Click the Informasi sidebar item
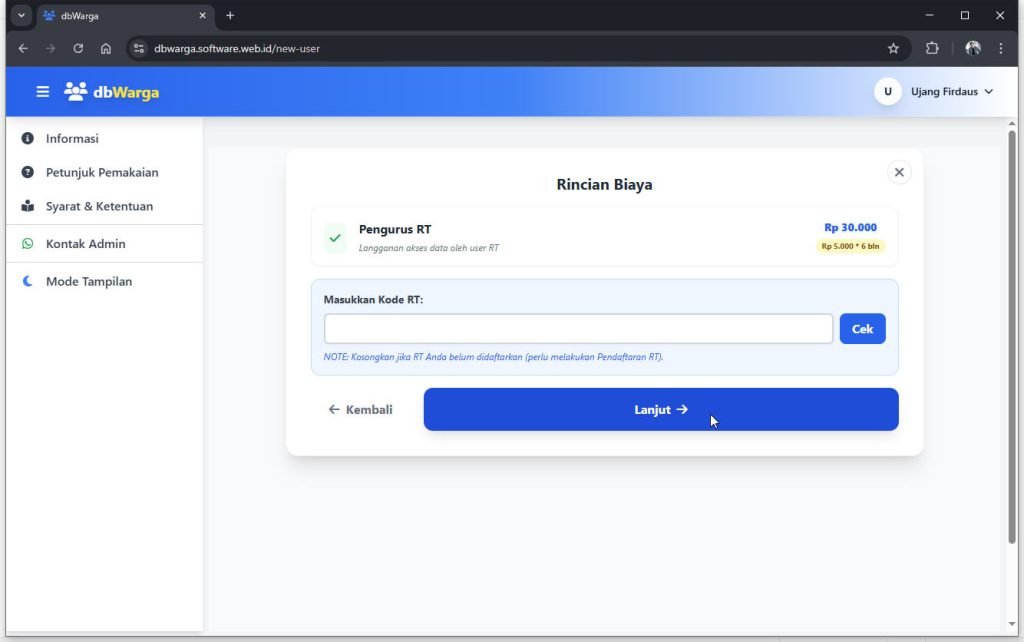 click(x=72, y=138)
